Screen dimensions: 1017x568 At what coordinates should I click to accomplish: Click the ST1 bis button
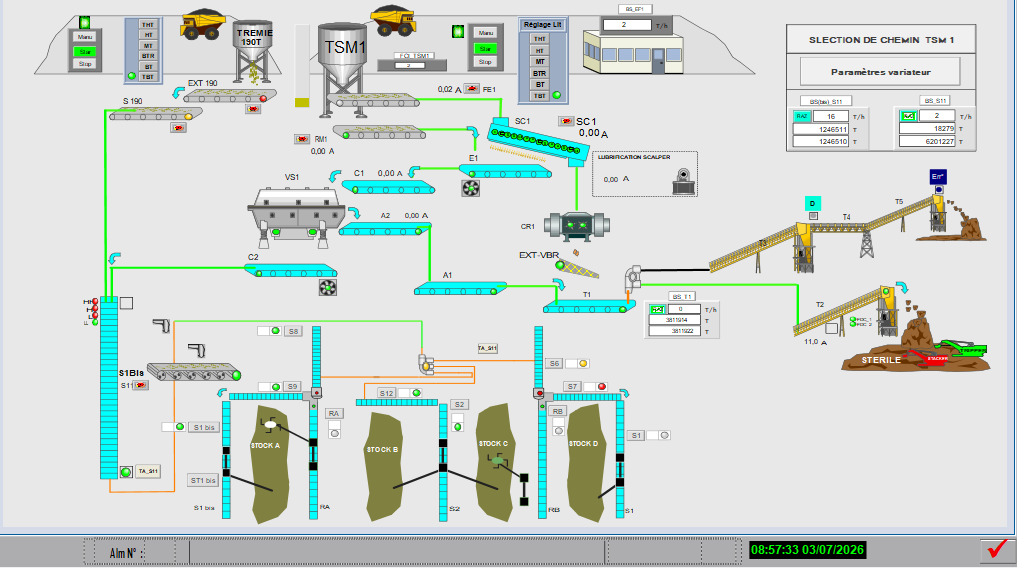coord(203,480)
